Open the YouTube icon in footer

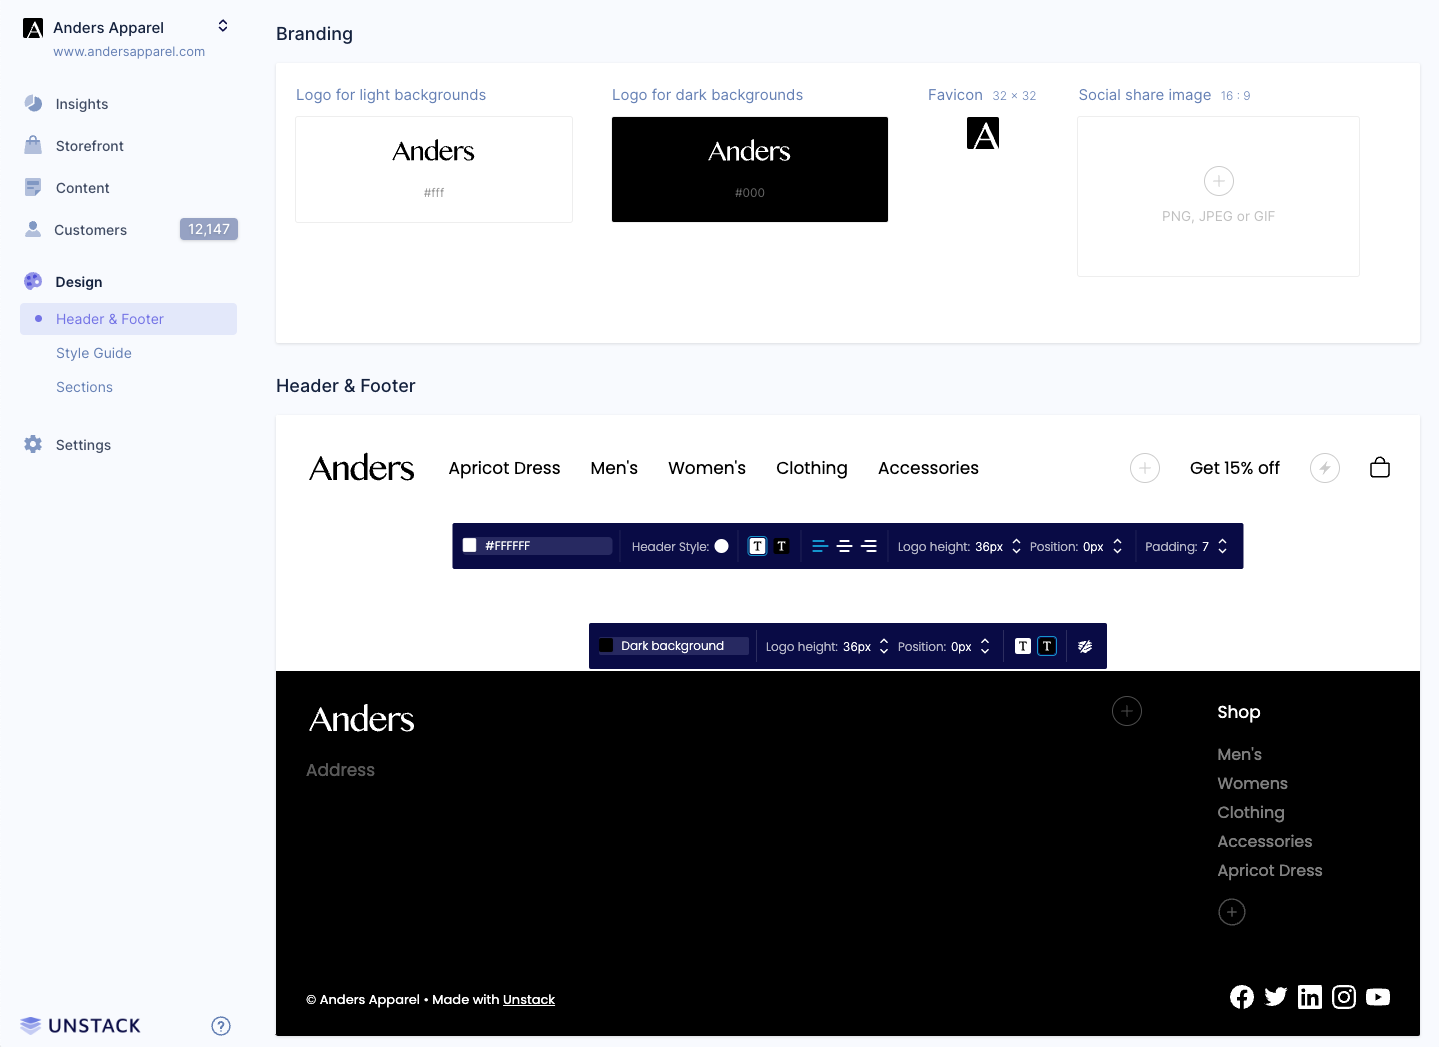[1377, 997]
